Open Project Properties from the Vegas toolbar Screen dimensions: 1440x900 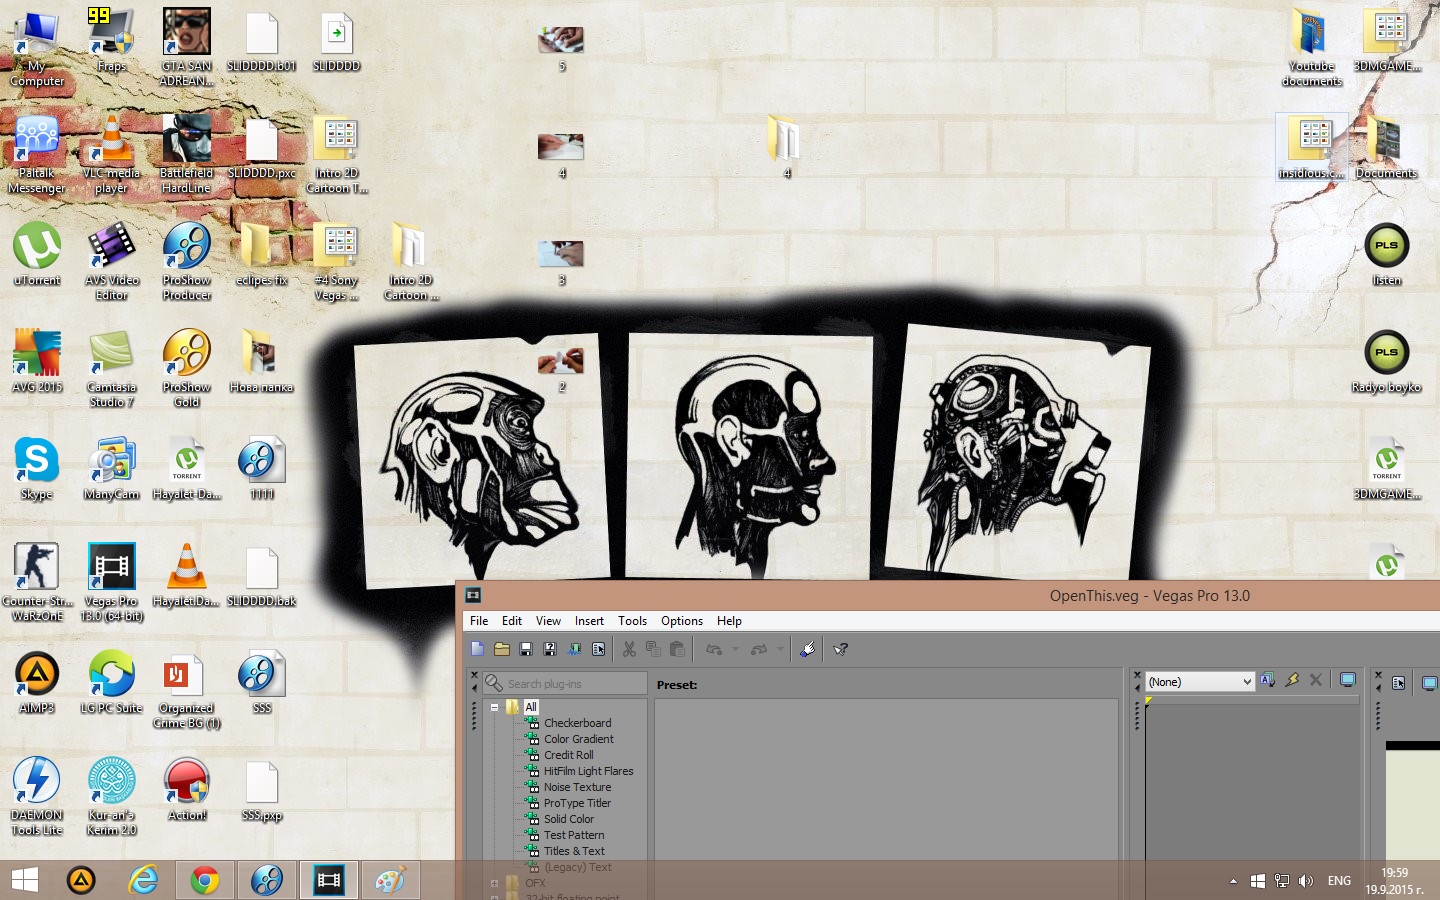click(x=598, y=649)
